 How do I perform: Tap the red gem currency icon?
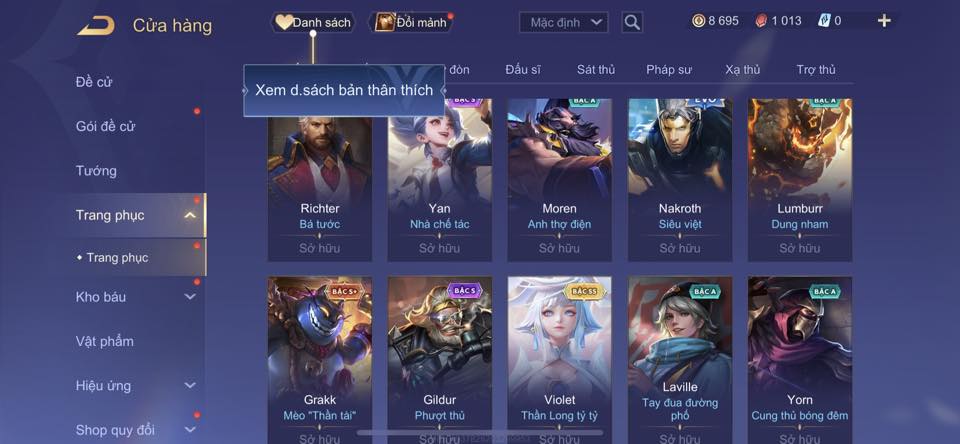[x=761, y=21]
